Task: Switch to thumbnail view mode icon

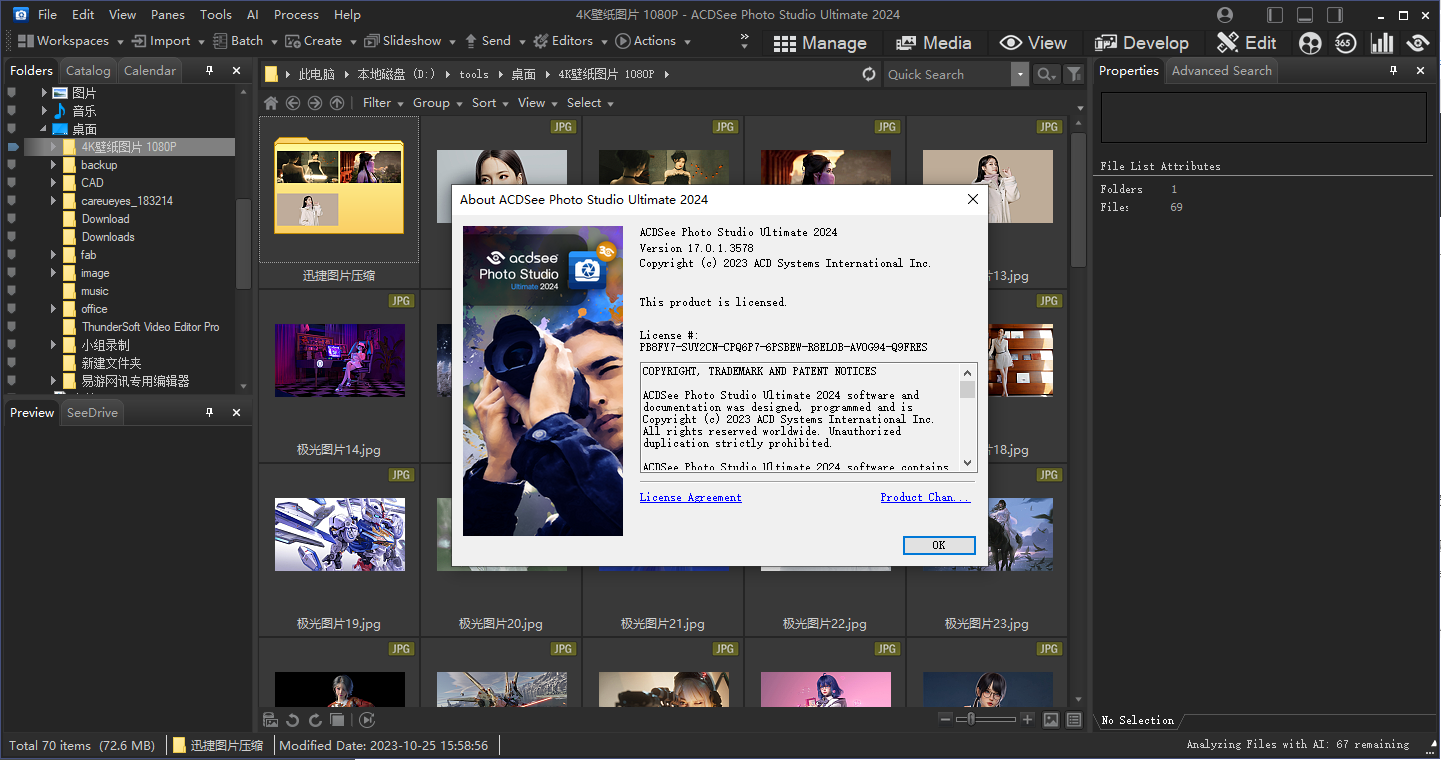Action: (x=1051, y=720)
